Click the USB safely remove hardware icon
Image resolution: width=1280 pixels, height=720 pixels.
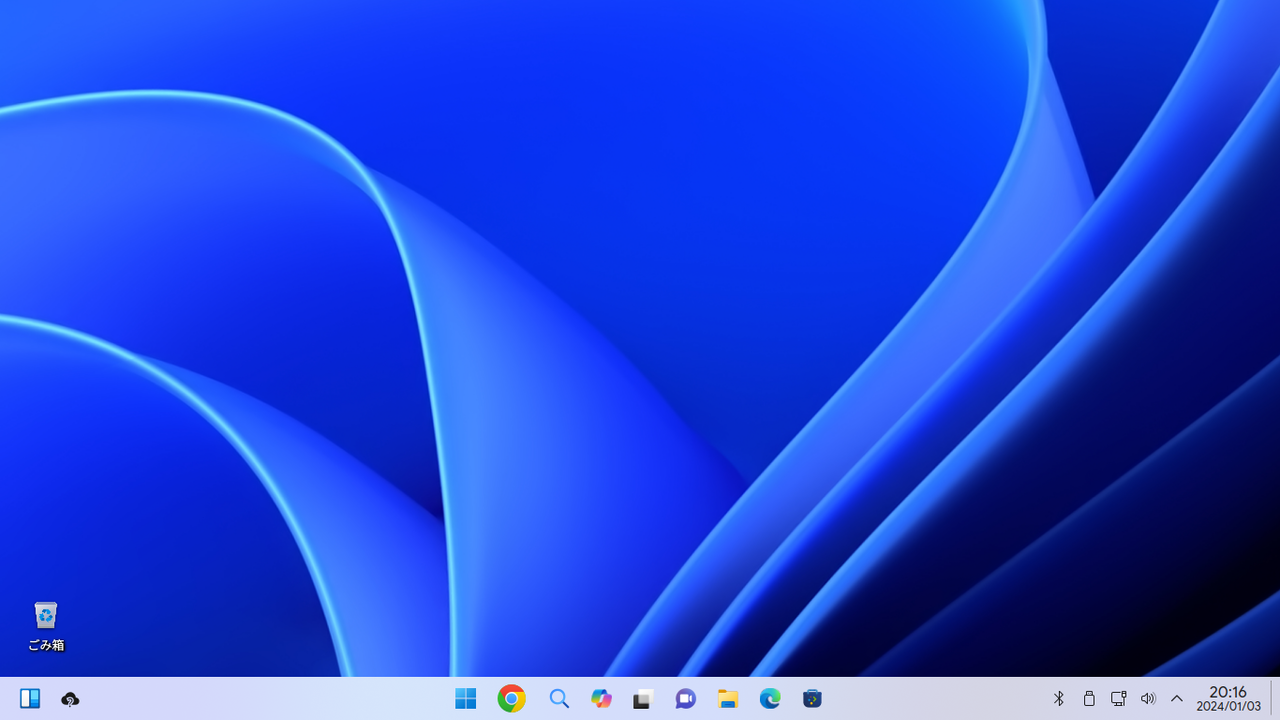[1089, 699]
